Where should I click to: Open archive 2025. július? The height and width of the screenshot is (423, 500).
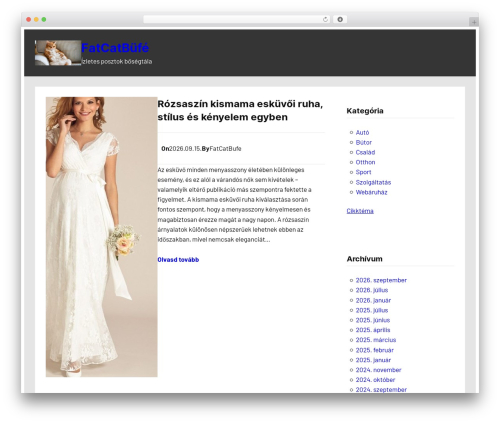tap(372, 310)
